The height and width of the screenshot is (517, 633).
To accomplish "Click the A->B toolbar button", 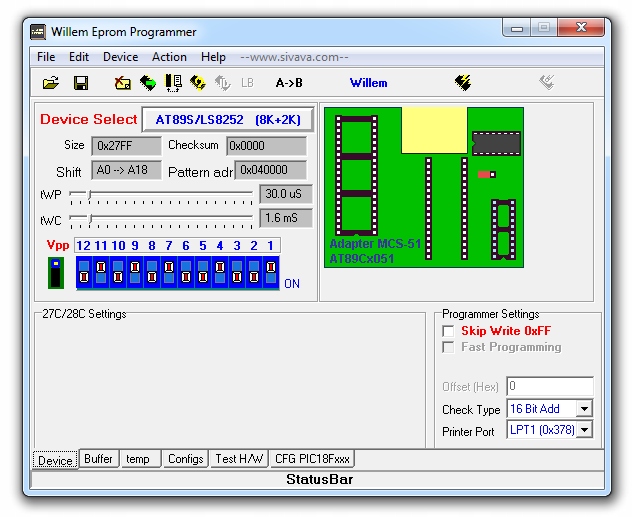I will pos(289,83).
